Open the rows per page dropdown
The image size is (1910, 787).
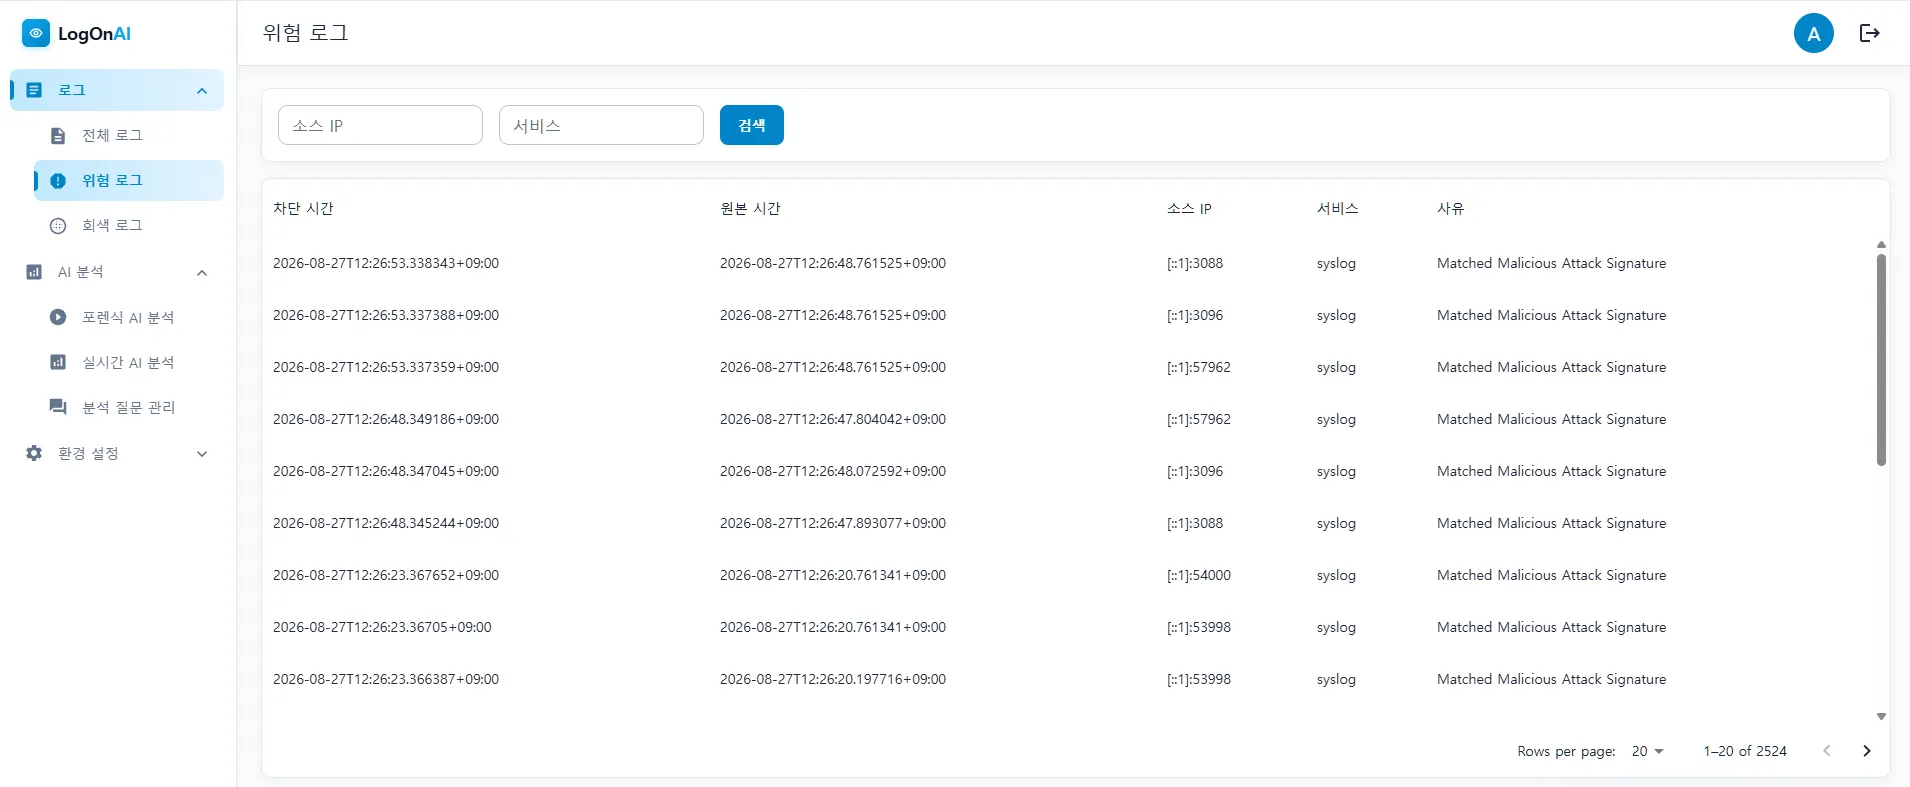point(1647,751)
